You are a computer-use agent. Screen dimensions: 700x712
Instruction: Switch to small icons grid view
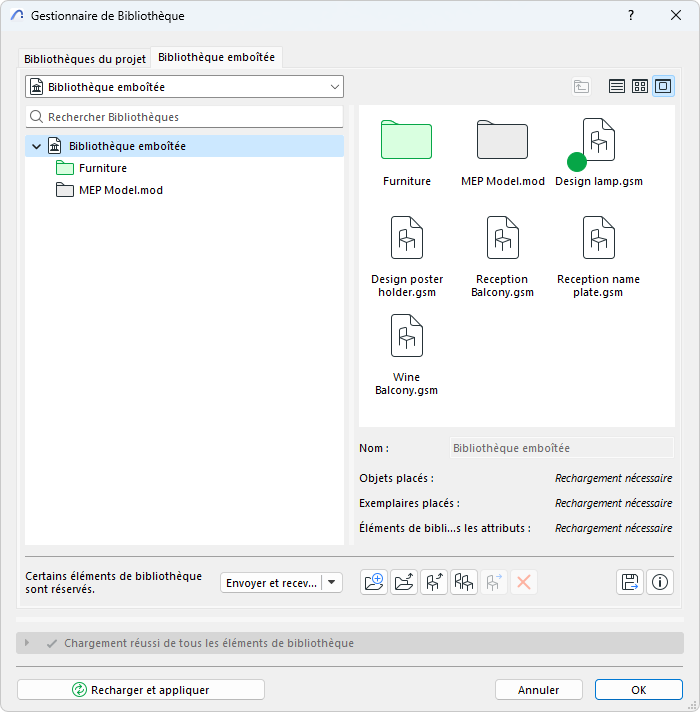640,86
